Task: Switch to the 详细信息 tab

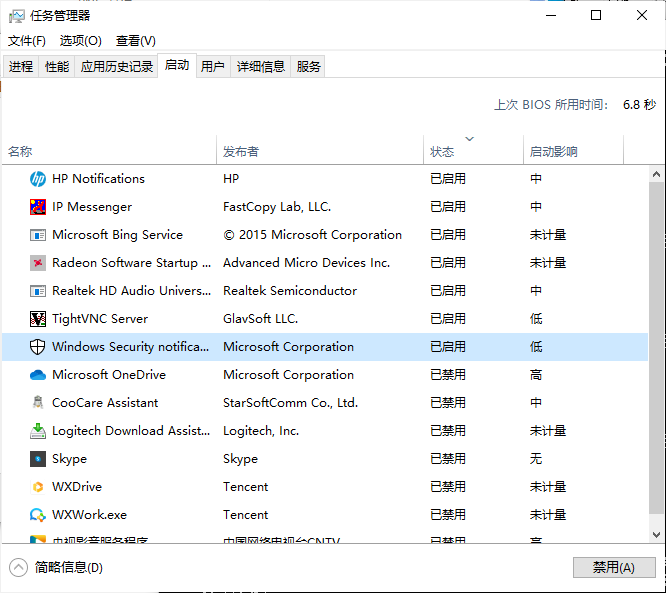Action: (x=261, y=67)
